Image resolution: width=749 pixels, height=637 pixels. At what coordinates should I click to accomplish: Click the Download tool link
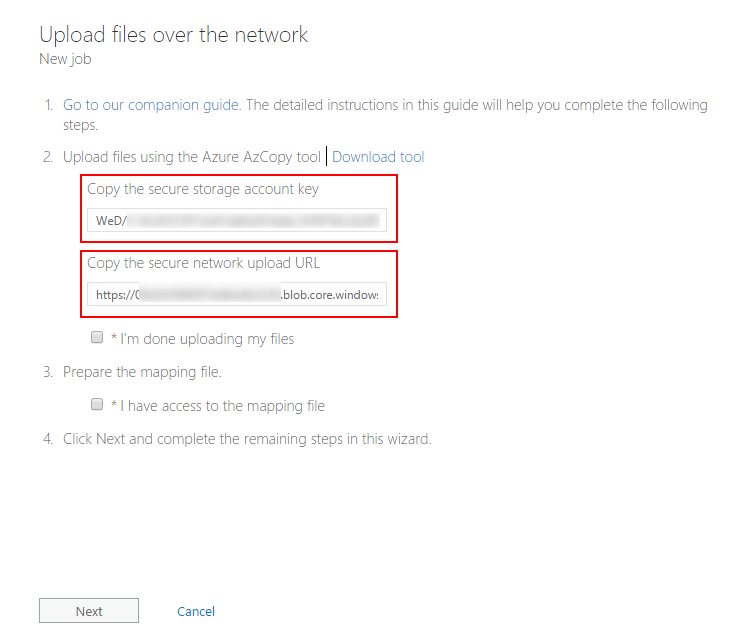378,157
